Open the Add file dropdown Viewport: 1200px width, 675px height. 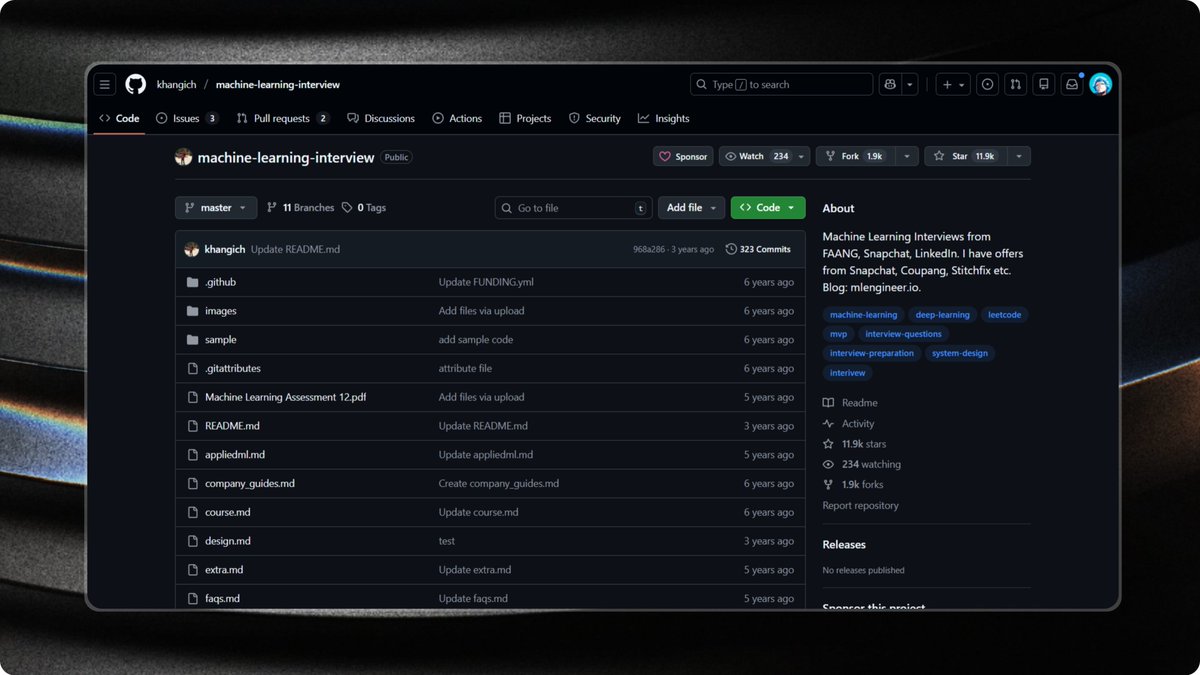[x=692, y=208]
